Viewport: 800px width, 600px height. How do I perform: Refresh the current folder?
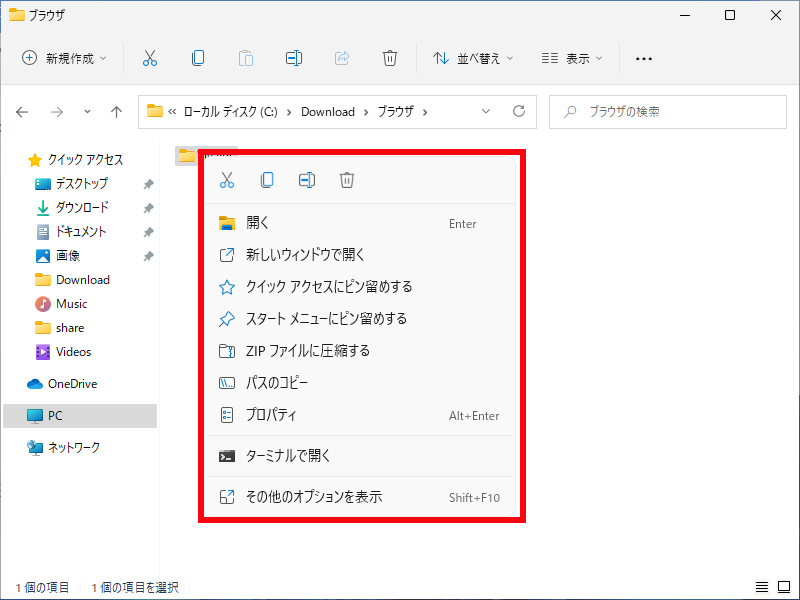519,111
